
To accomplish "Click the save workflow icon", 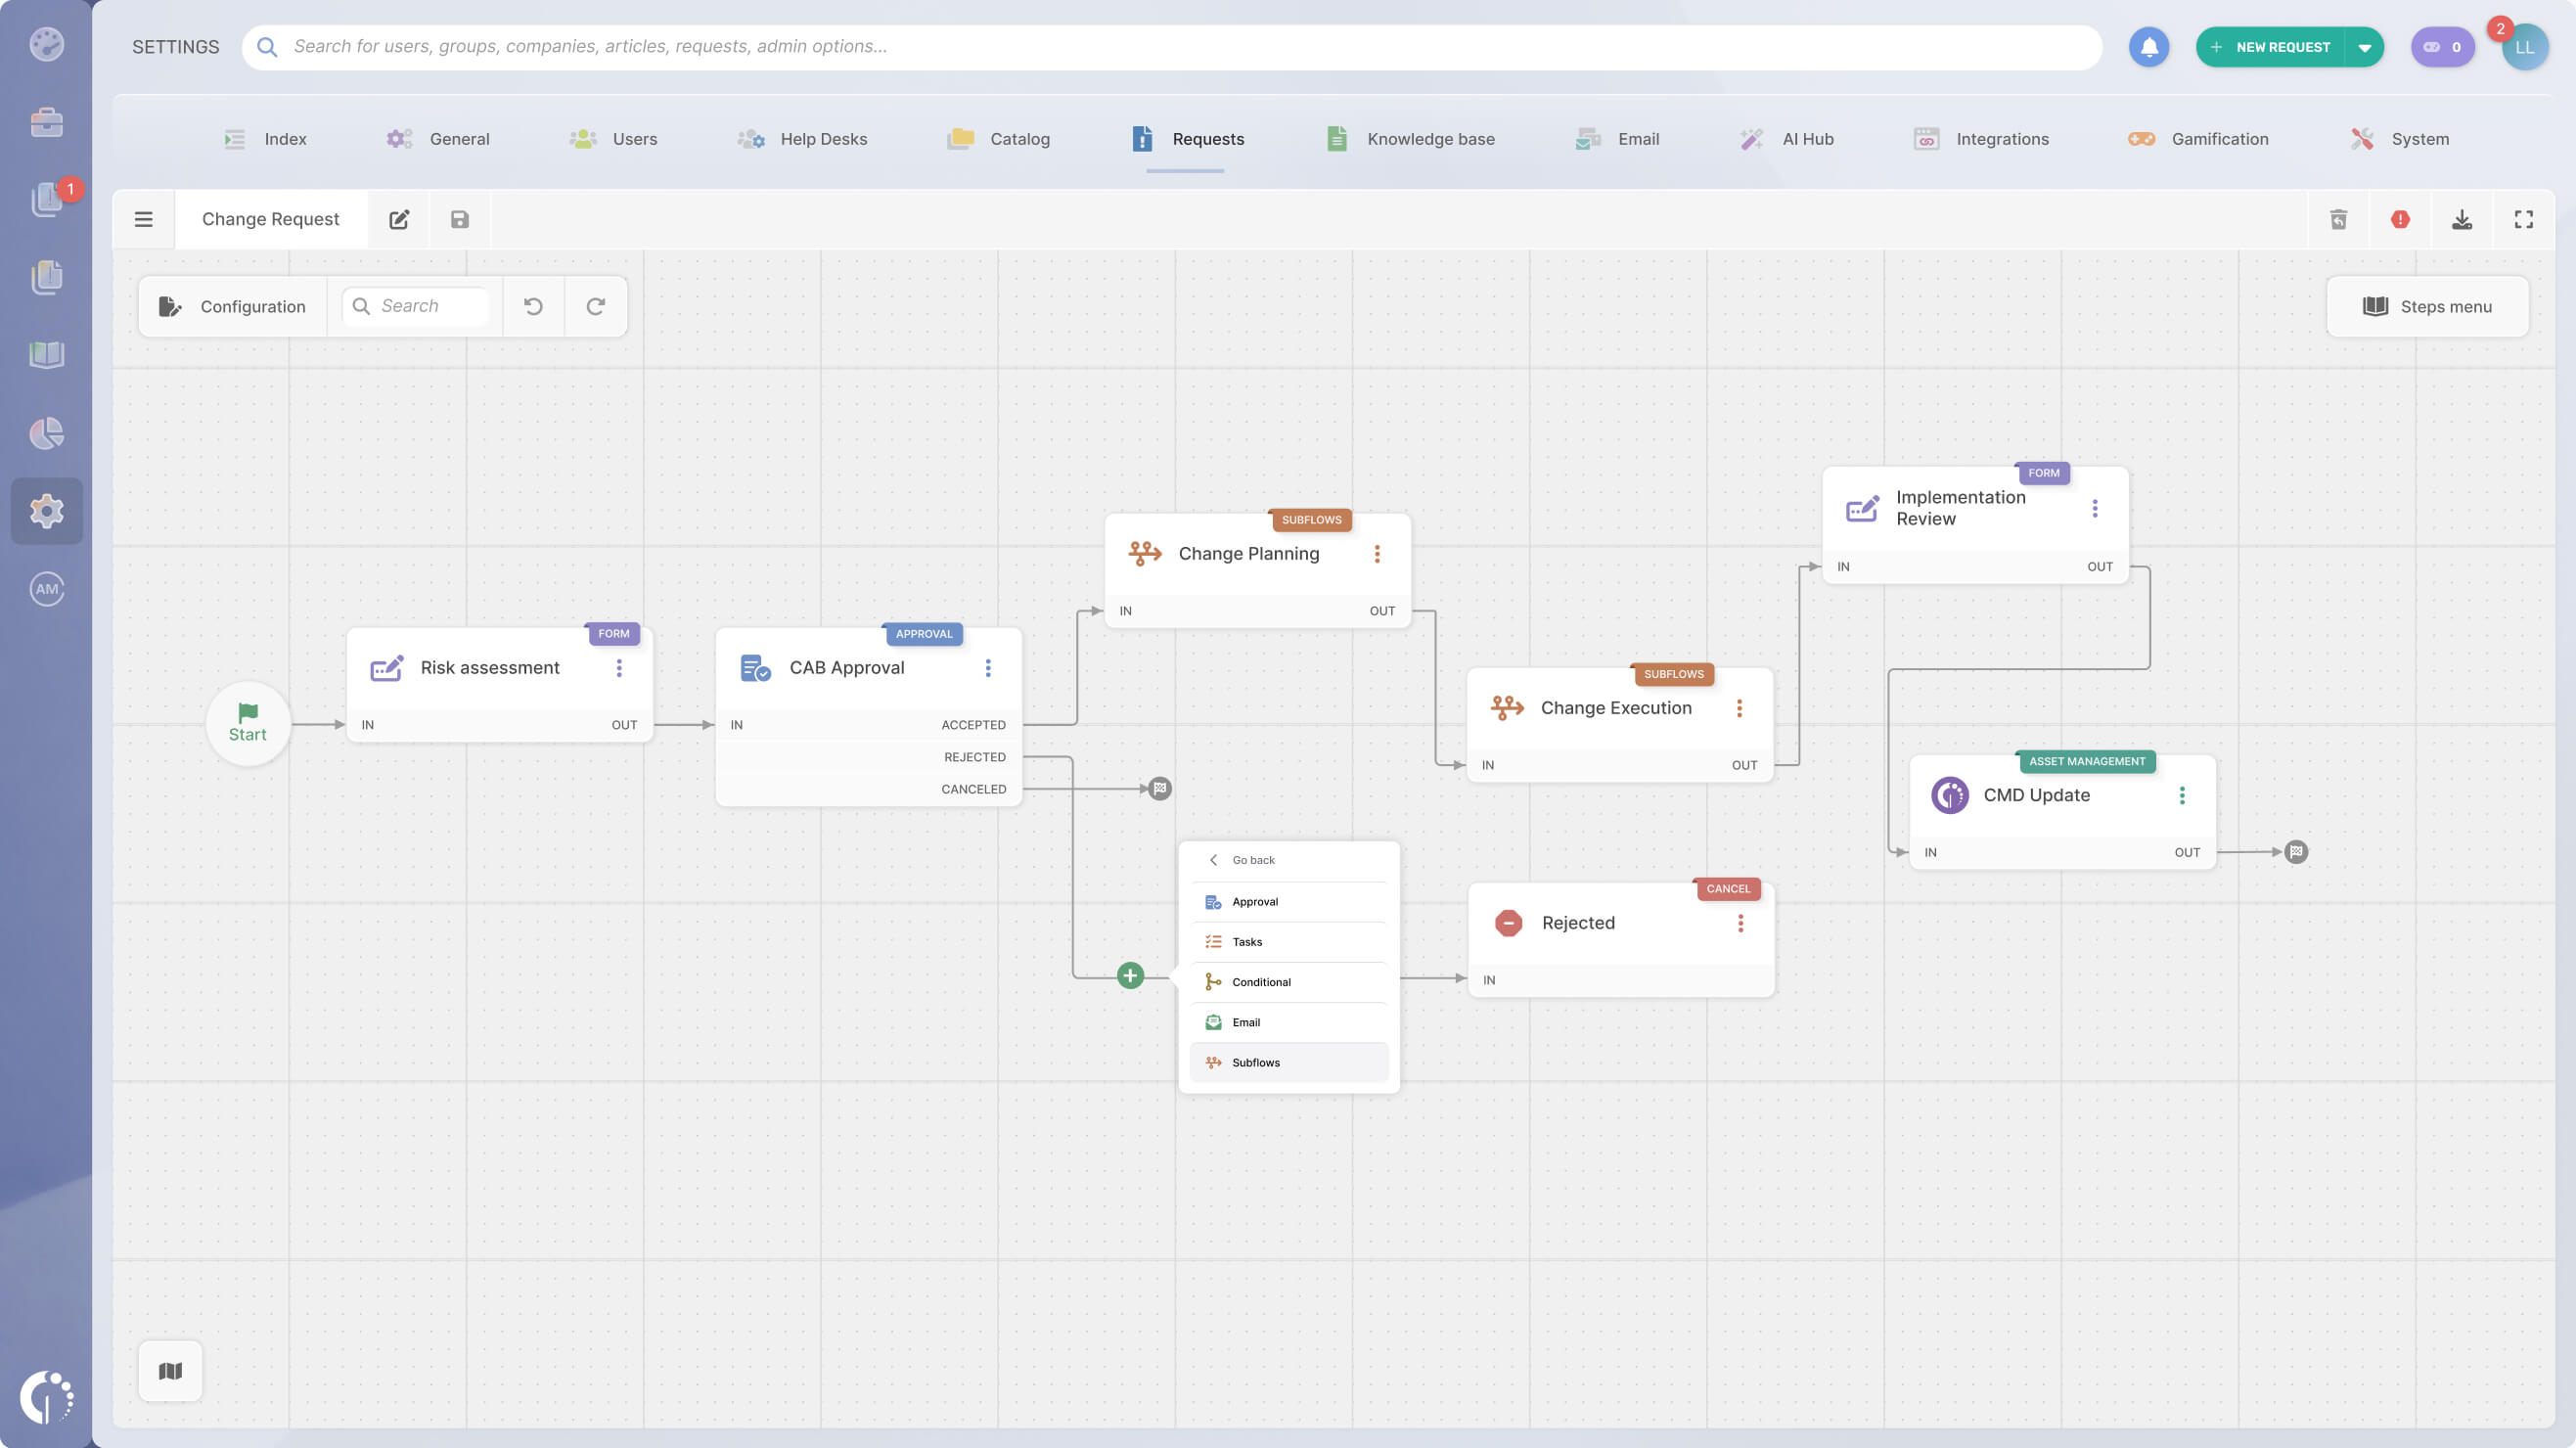I will [x=459, y=219].
